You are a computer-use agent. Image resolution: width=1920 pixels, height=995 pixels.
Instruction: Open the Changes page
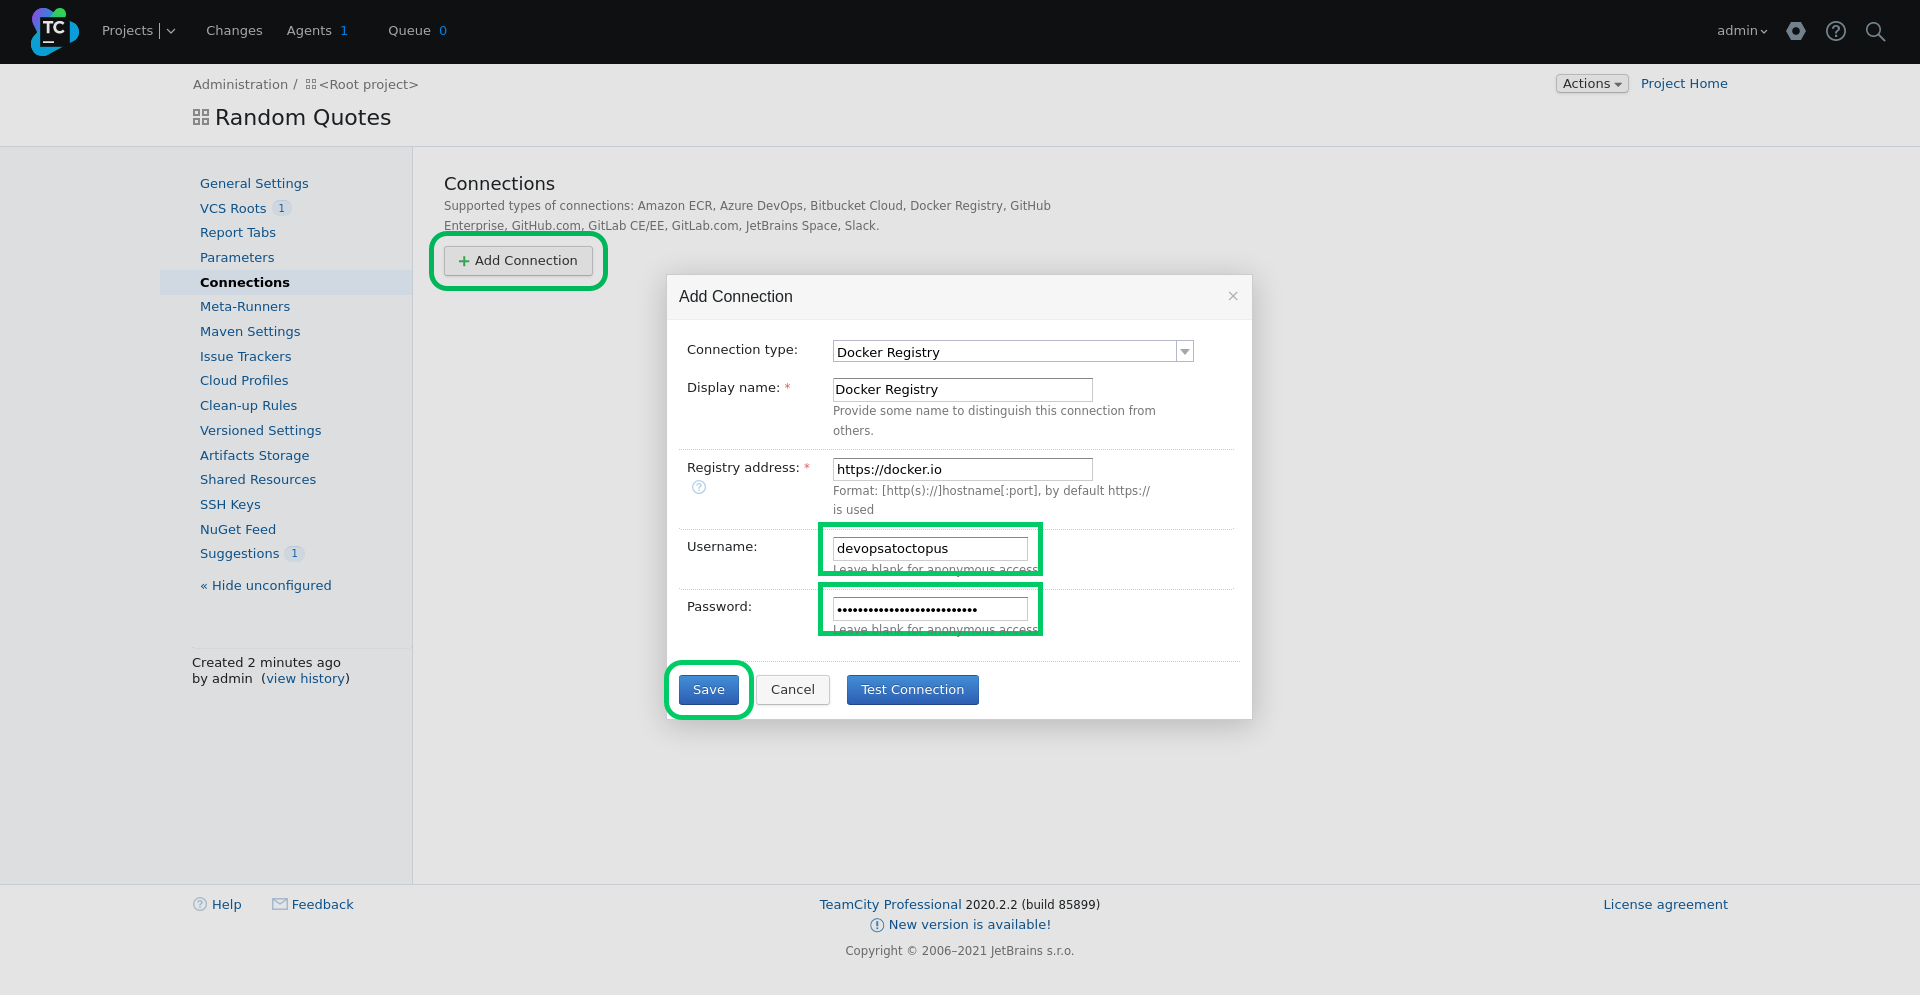coord(234,31)
